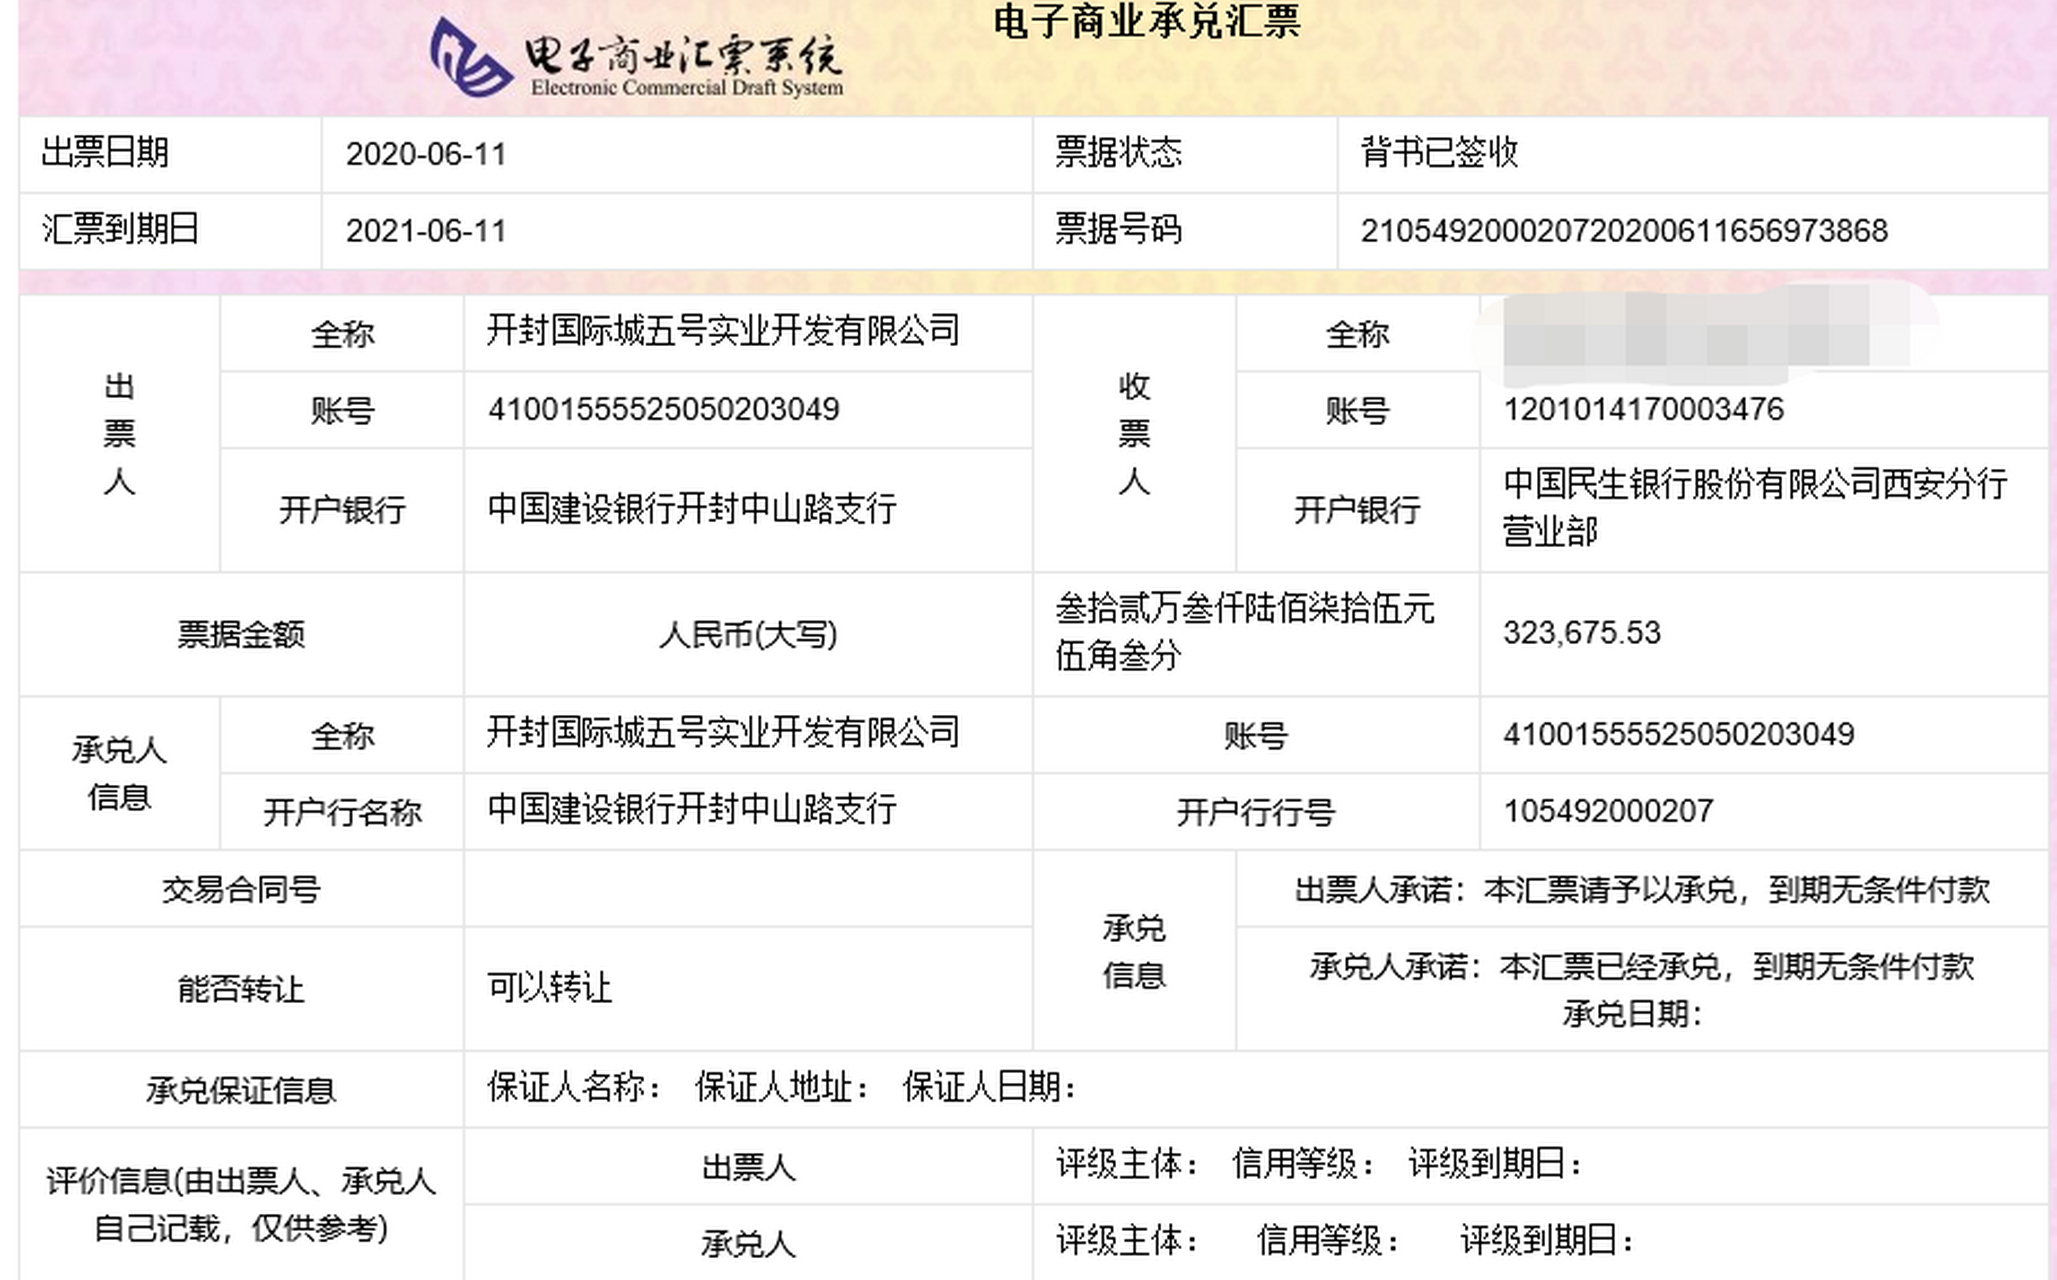This screenshot has width=2057, height=1280.
Task: Click the 承兑日期 field
Action: (1632, 1014)
